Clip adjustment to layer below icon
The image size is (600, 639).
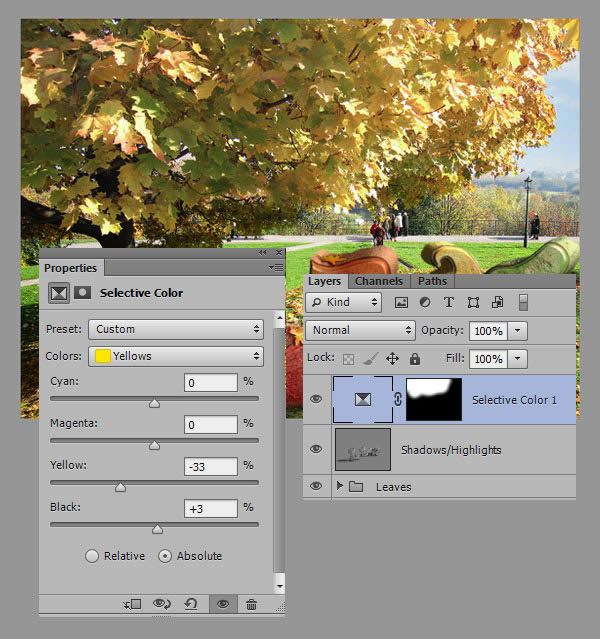[133, 604]
